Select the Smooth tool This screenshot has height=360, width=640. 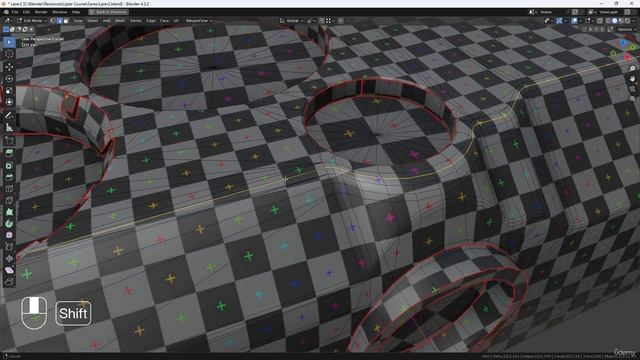point(9,235)
